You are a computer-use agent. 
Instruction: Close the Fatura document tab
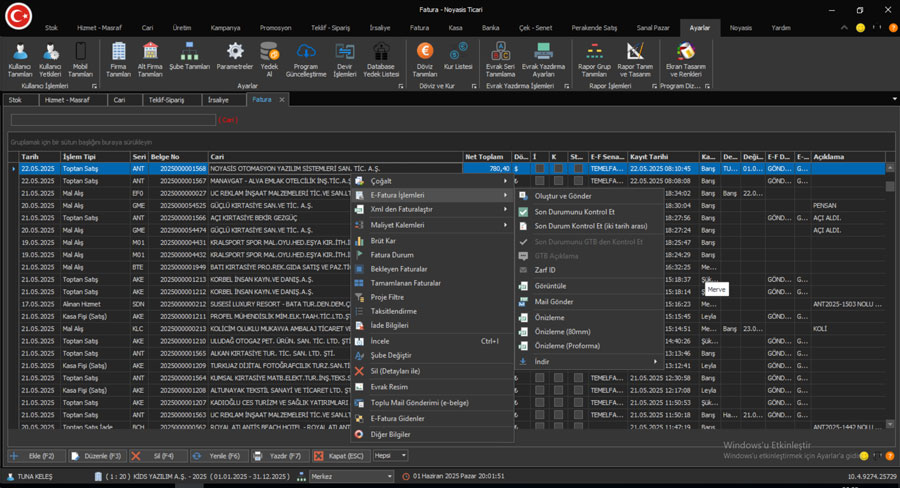pos(282,100)
